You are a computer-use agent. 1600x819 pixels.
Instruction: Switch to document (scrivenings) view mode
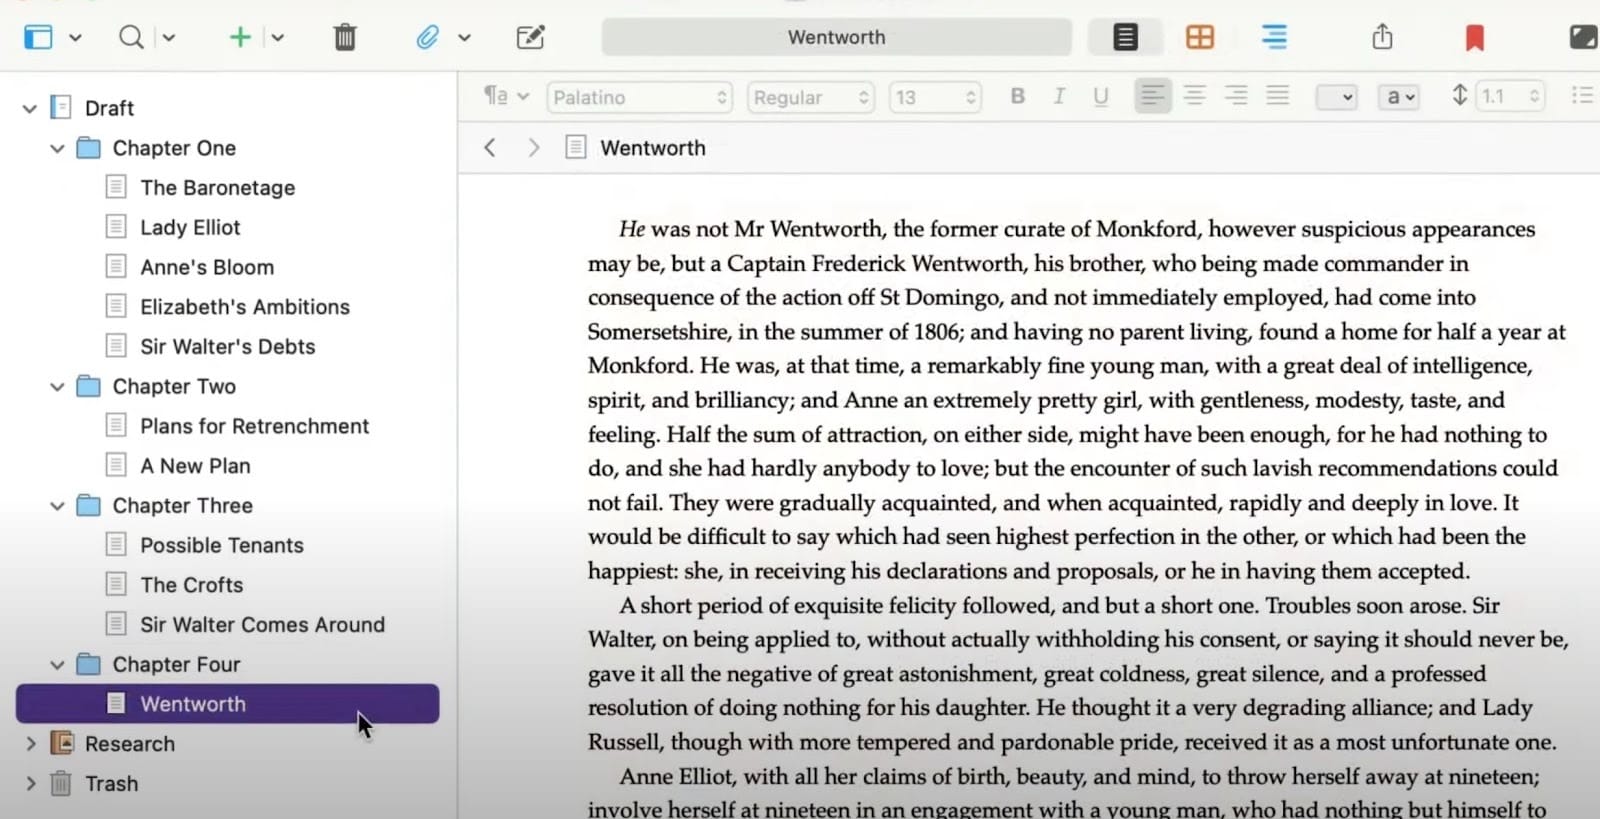point(1125,38)
